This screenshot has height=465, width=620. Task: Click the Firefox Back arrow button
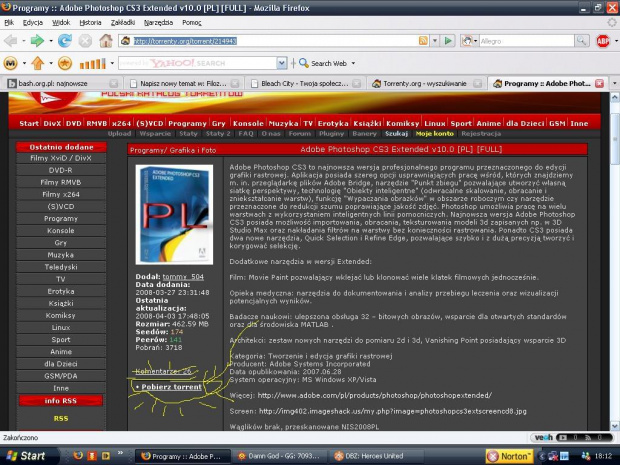(11, 41)
